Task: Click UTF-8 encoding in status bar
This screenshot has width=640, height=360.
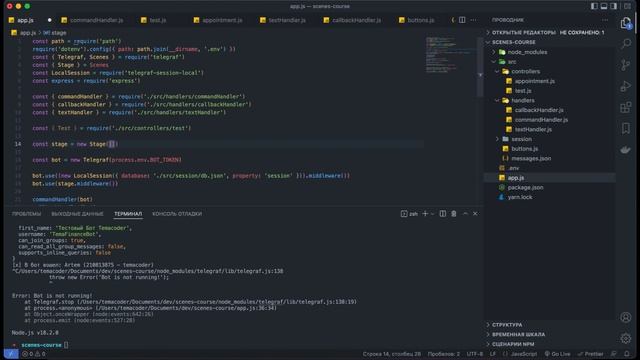Action: tap(475, 354)
